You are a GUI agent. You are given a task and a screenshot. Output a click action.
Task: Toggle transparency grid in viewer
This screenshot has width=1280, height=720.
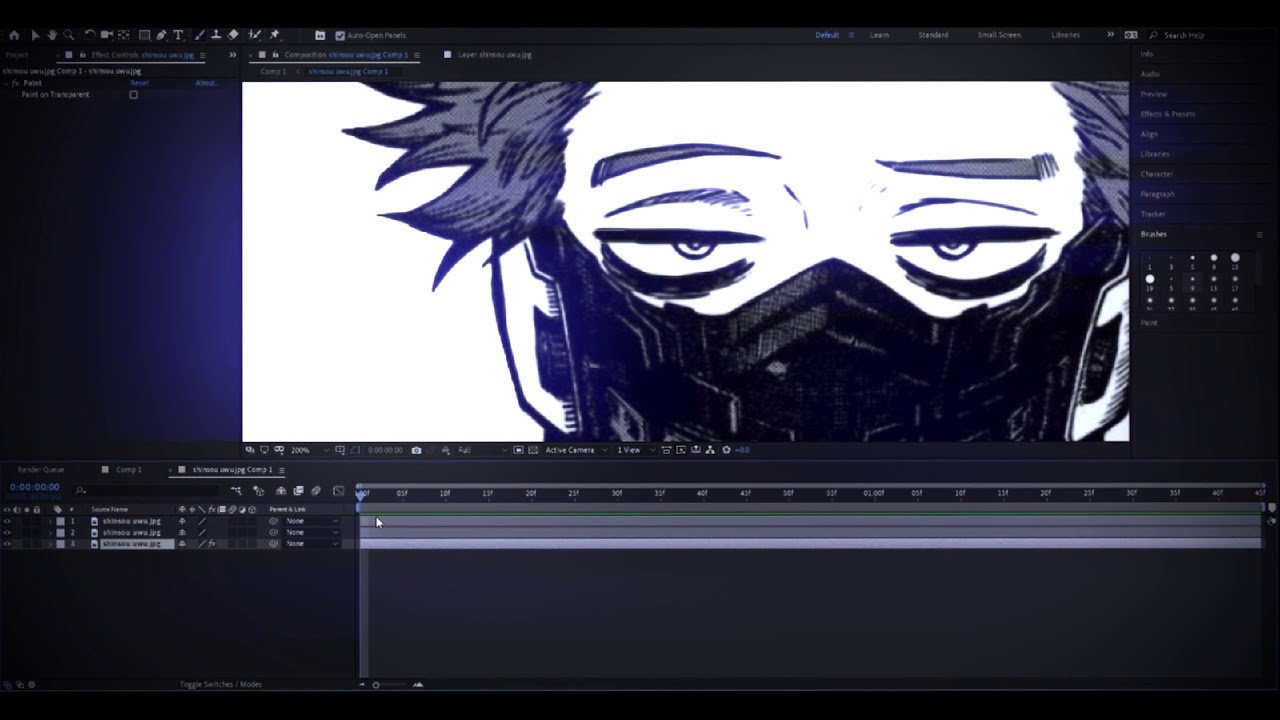tap(532, 450)
